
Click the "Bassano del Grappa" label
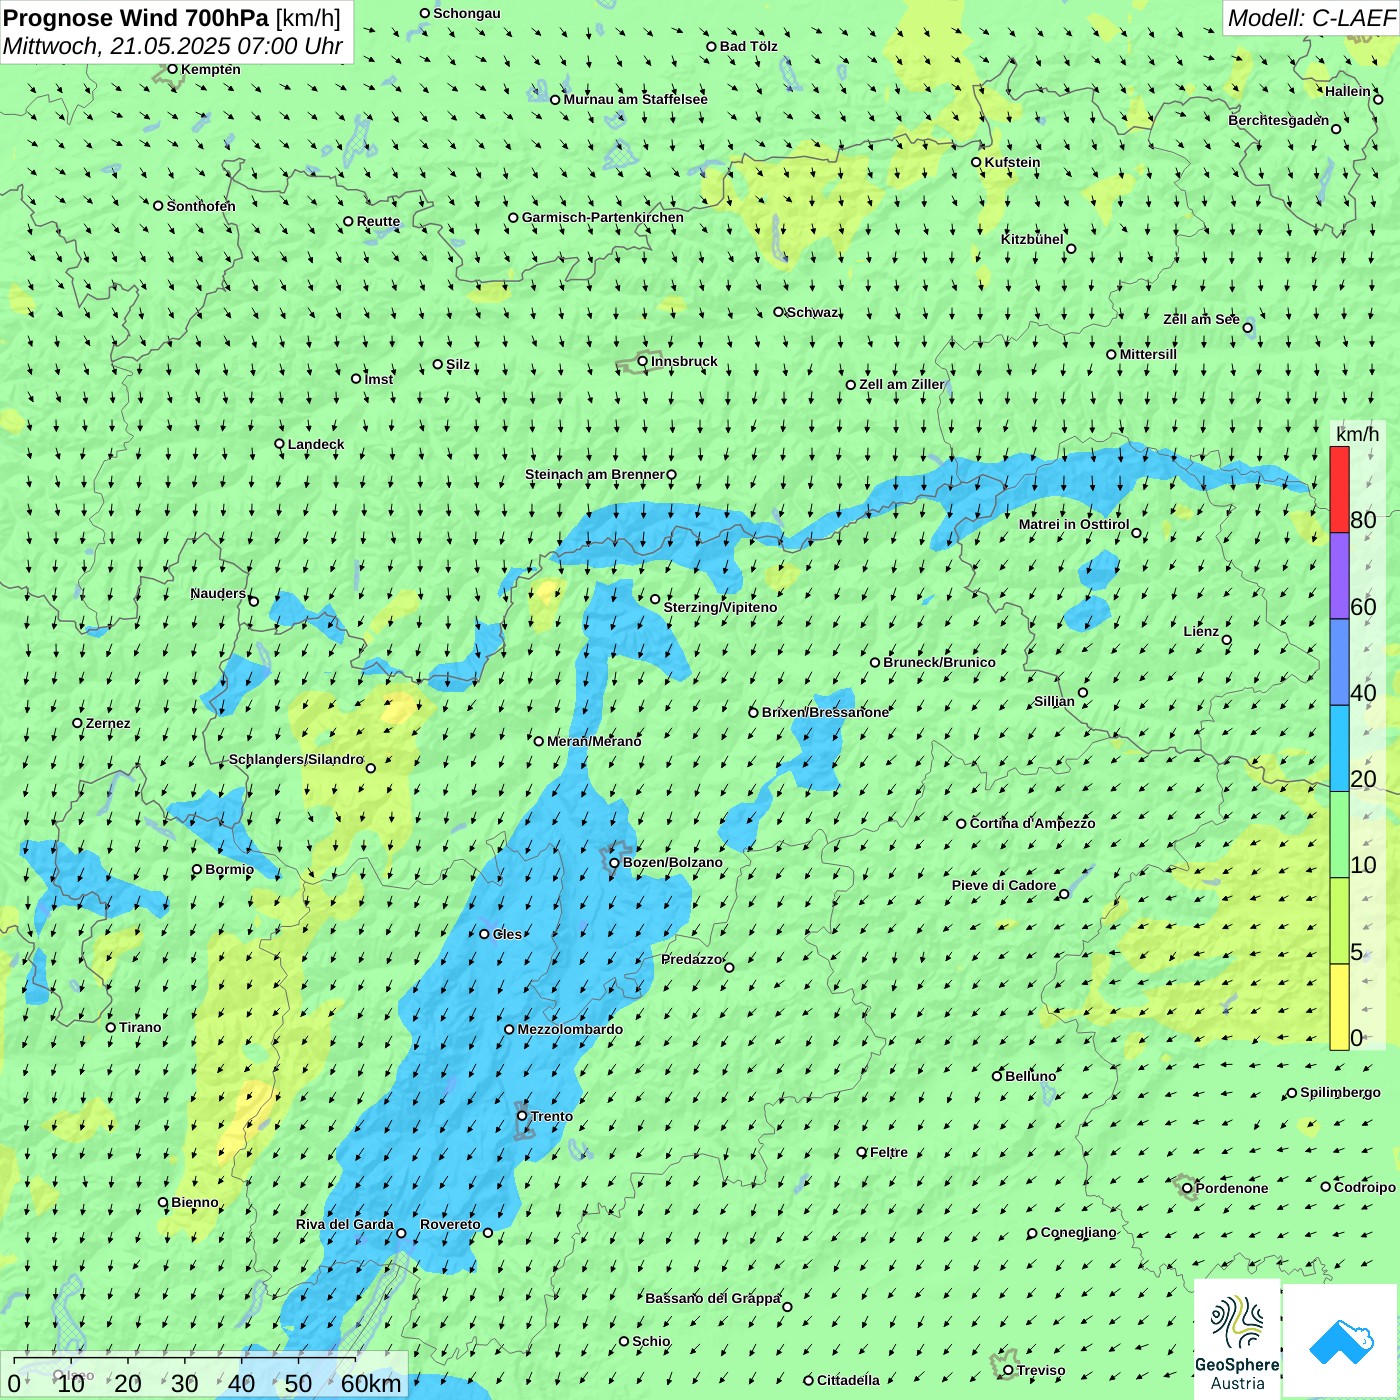click(x=713, y=1298)
